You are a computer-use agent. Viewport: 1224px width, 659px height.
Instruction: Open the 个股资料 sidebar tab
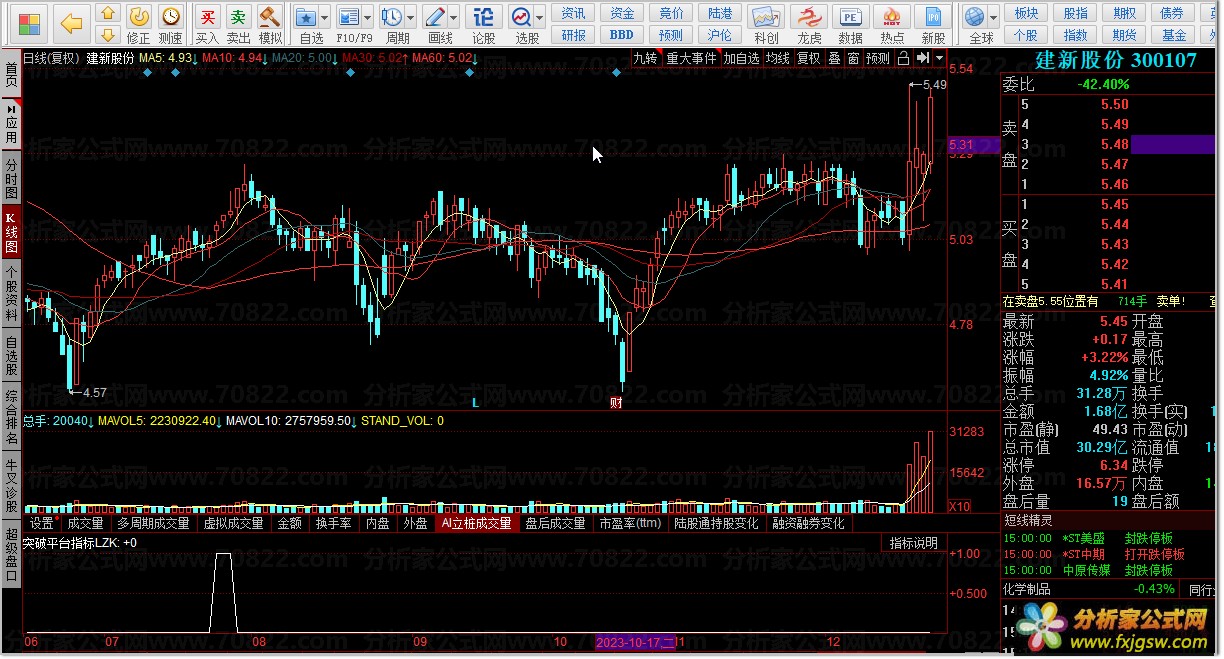[x=11, y=292]
